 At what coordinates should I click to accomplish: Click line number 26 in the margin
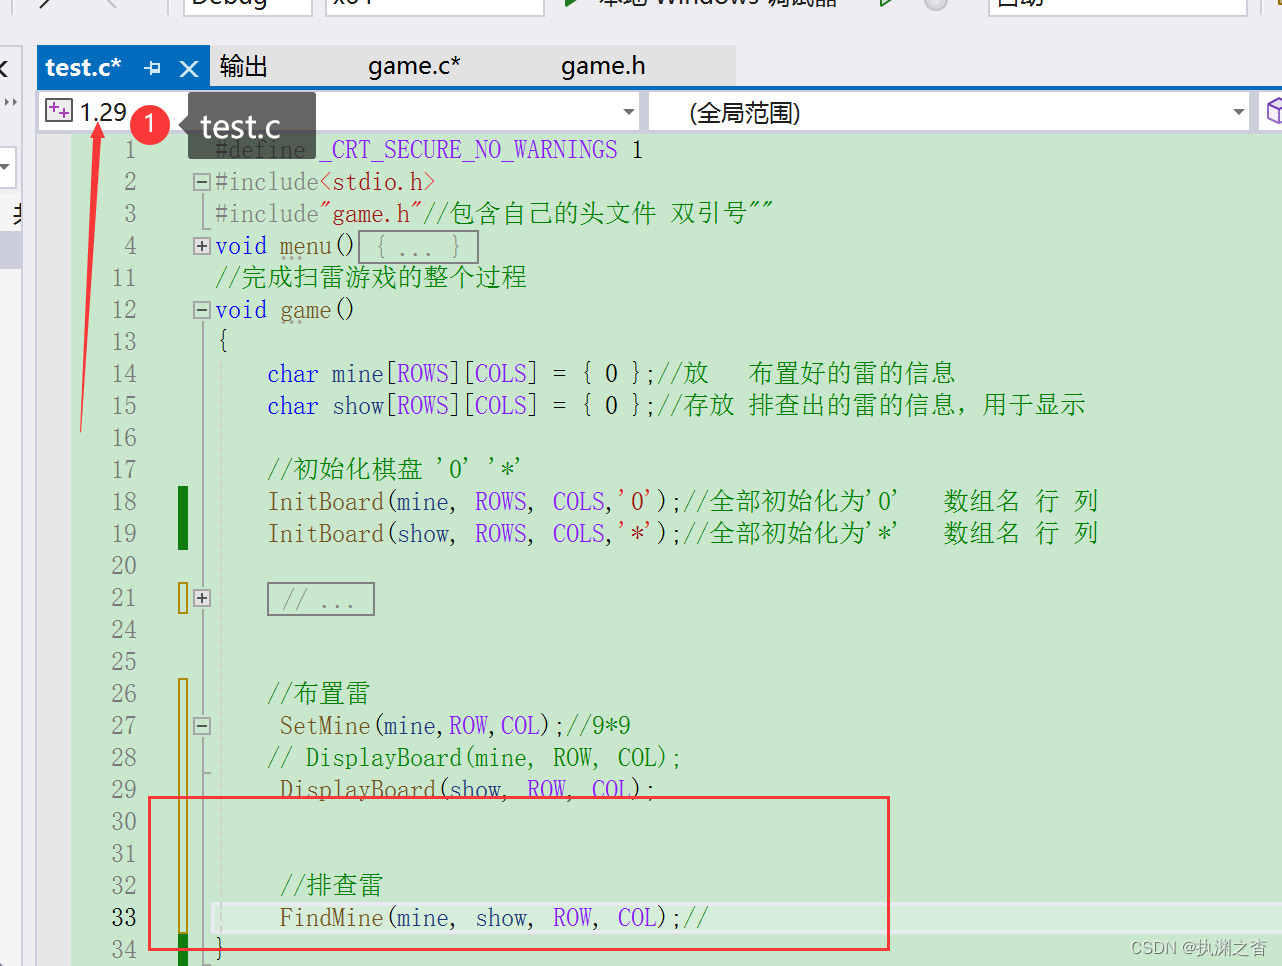click(124, 694)
